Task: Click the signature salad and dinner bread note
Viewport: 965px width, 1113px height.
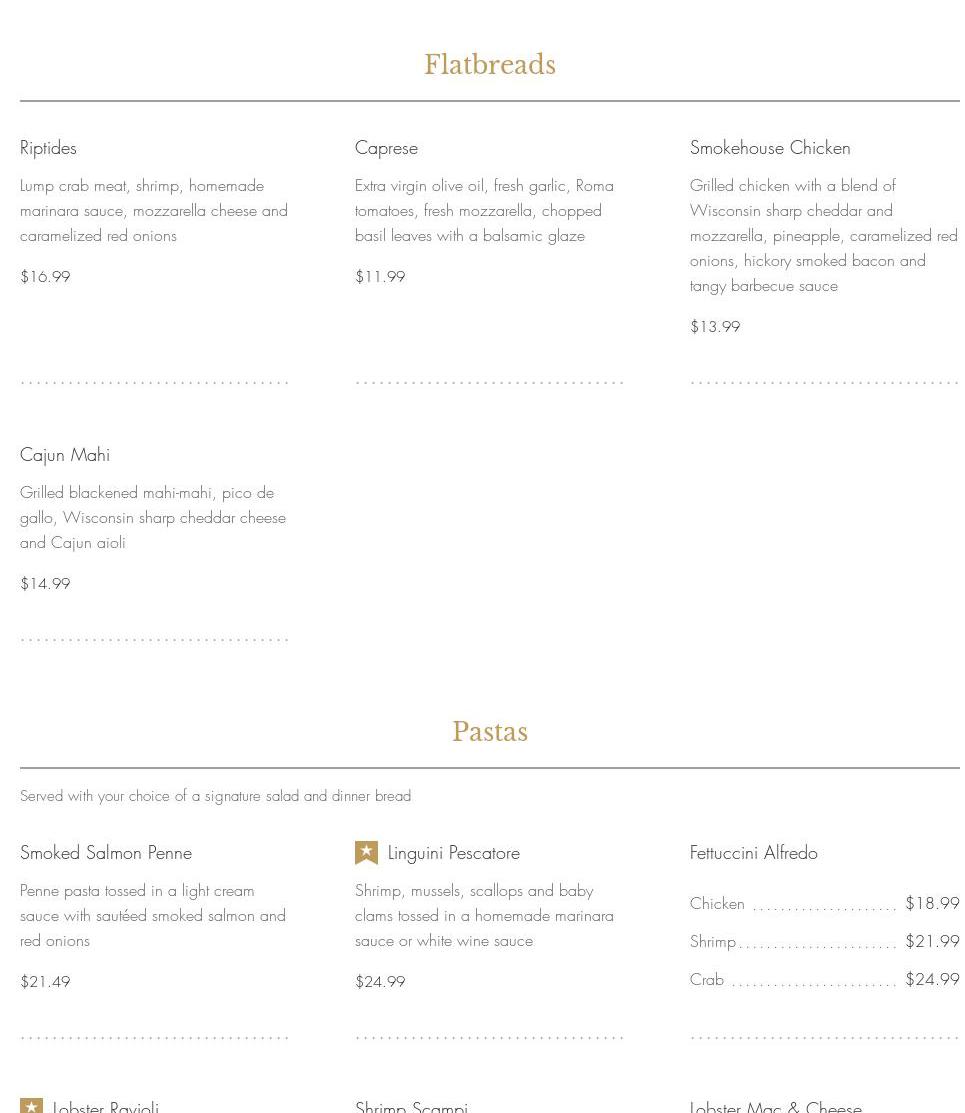Action: pyautogui.click(x=215, y=796)
